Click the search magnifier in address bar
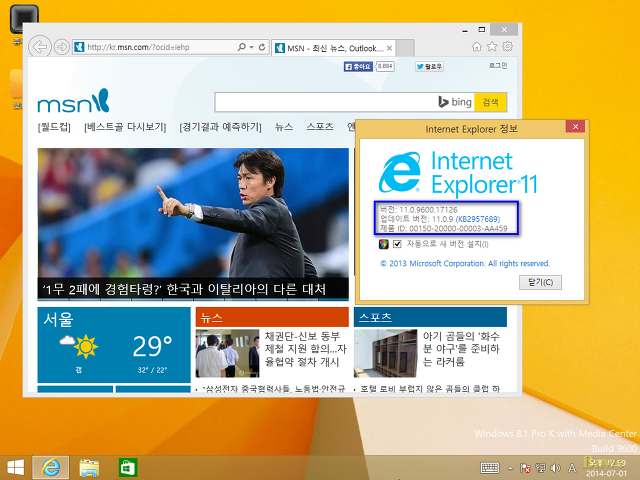Screen dimensions: 640x480 241,47
